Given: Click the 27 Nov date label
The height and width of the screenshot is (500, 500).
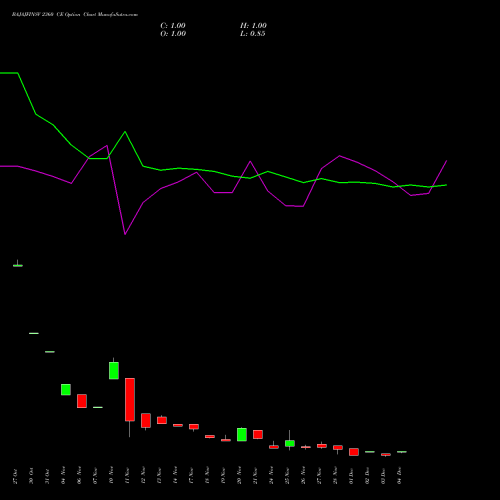Looking at the screenshot, I should [x=319, y=476].
